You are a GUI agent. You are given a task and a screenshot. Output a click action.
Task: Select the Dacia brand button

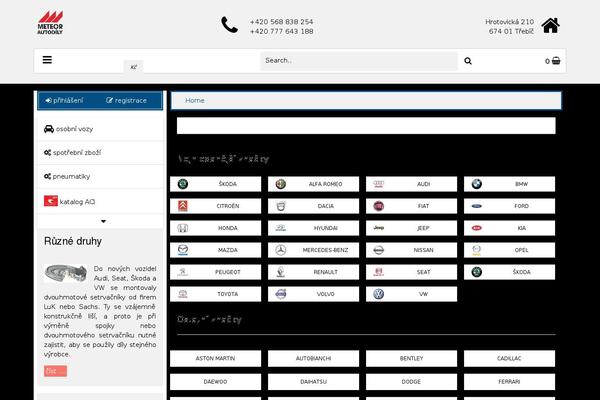(313, 206)
